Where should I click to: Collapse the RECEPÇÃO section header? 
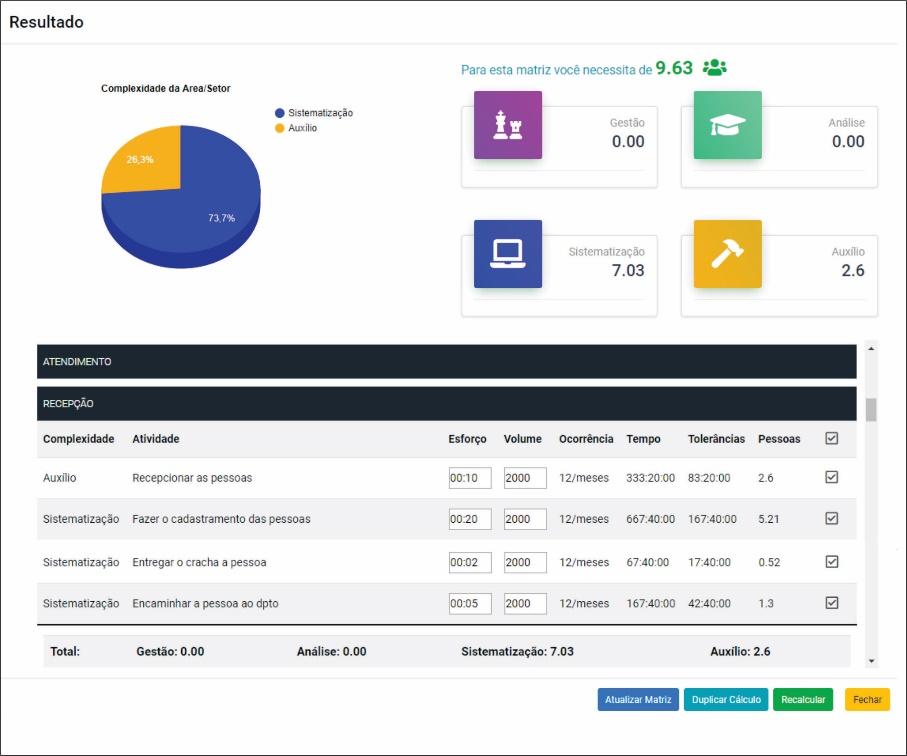point(447,404)
